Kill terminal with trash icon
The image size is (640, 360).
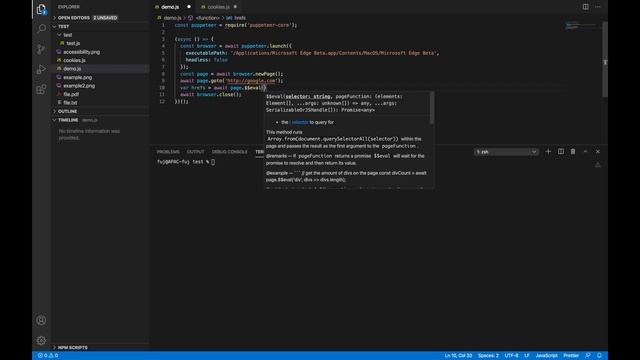(x=573, y=151)
